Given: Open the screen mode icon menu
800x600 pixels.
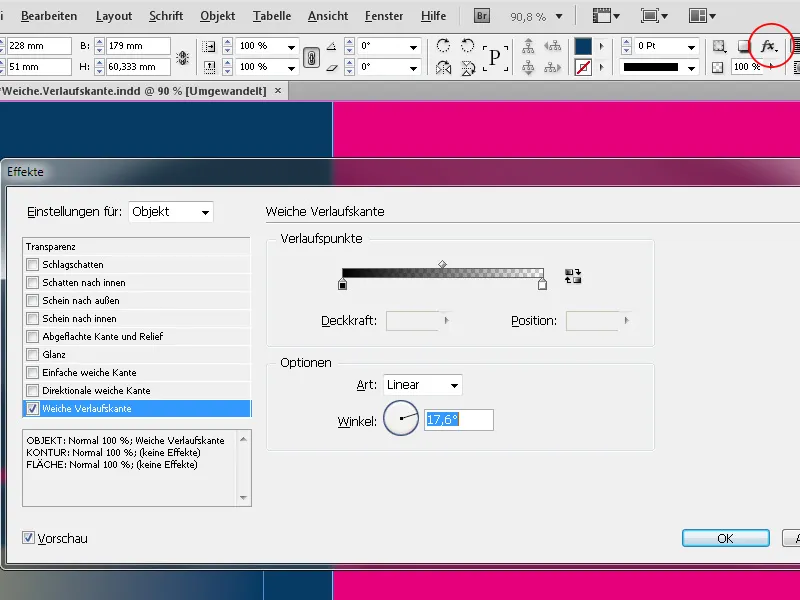Looking at the screenshot, I should coord(654,16).
